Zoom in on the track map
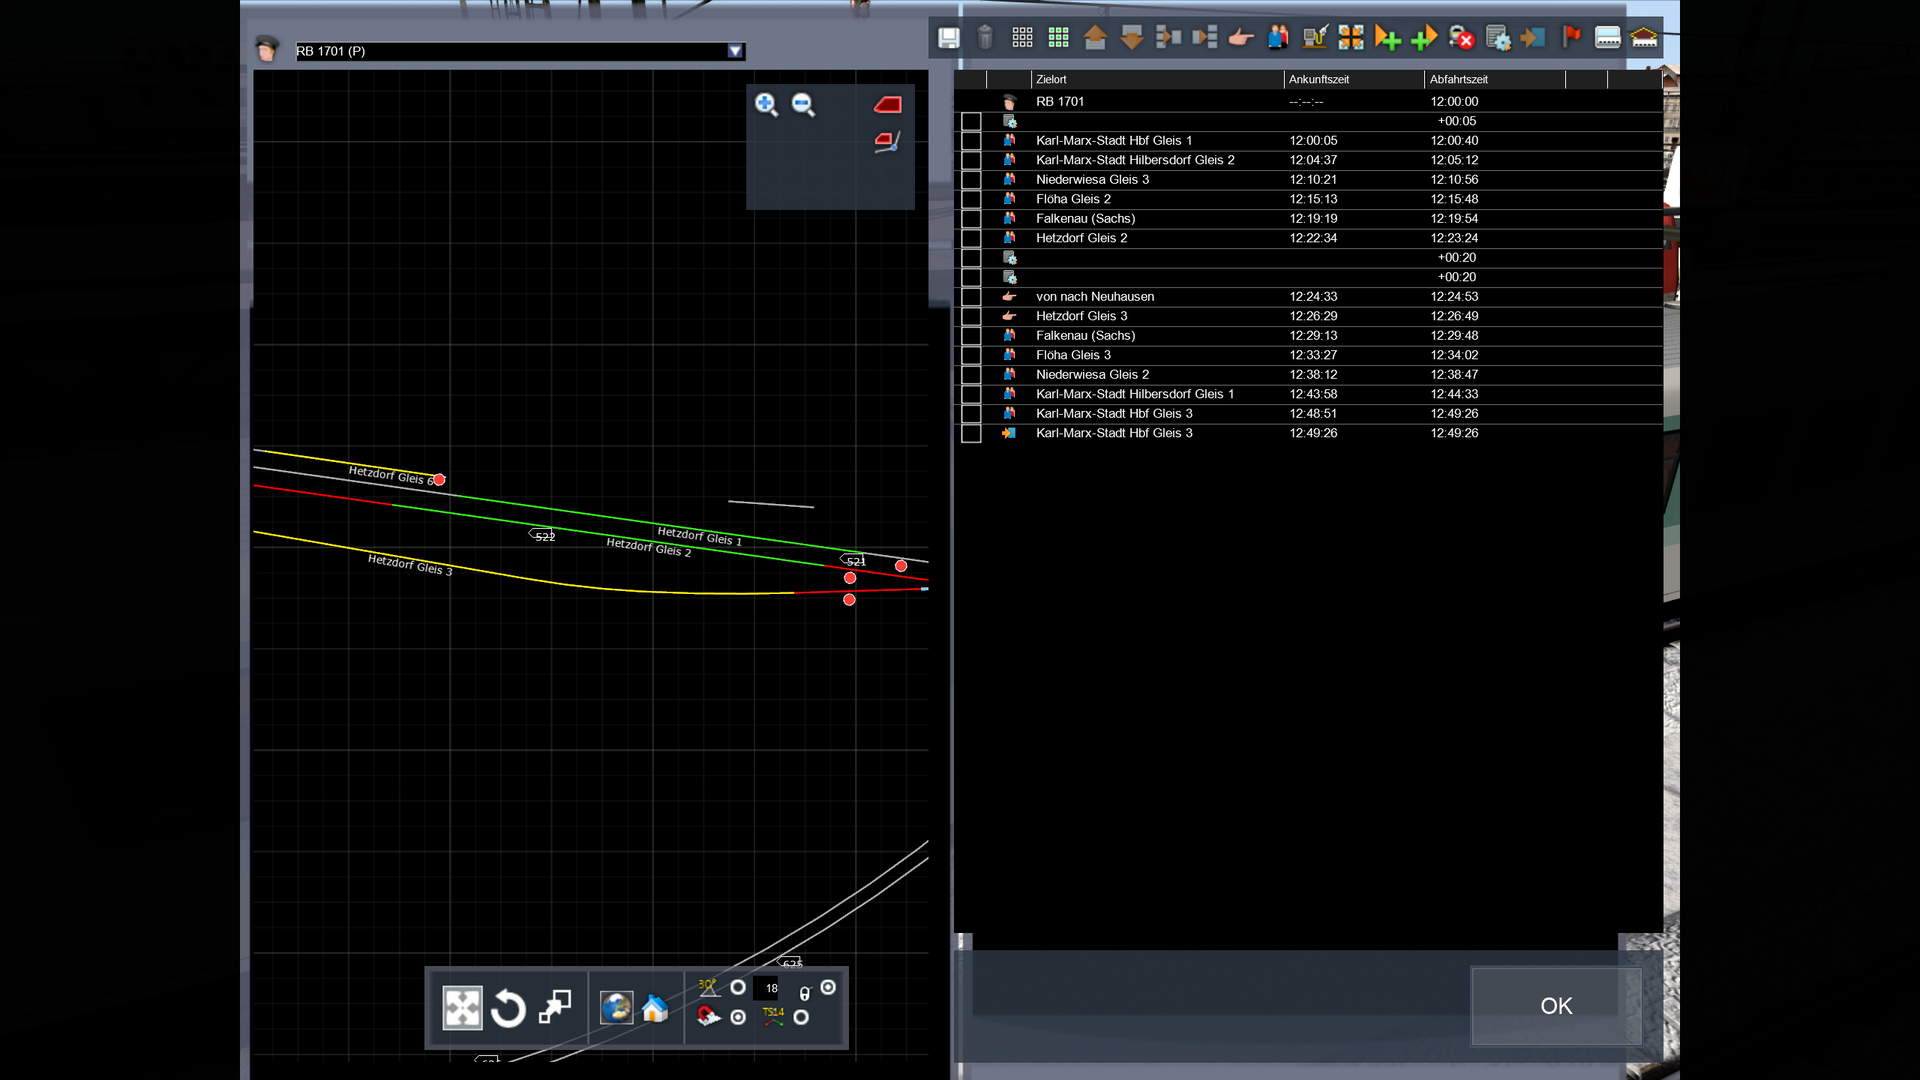This screenshot has height=1080, width=1920. pos(766,105)
